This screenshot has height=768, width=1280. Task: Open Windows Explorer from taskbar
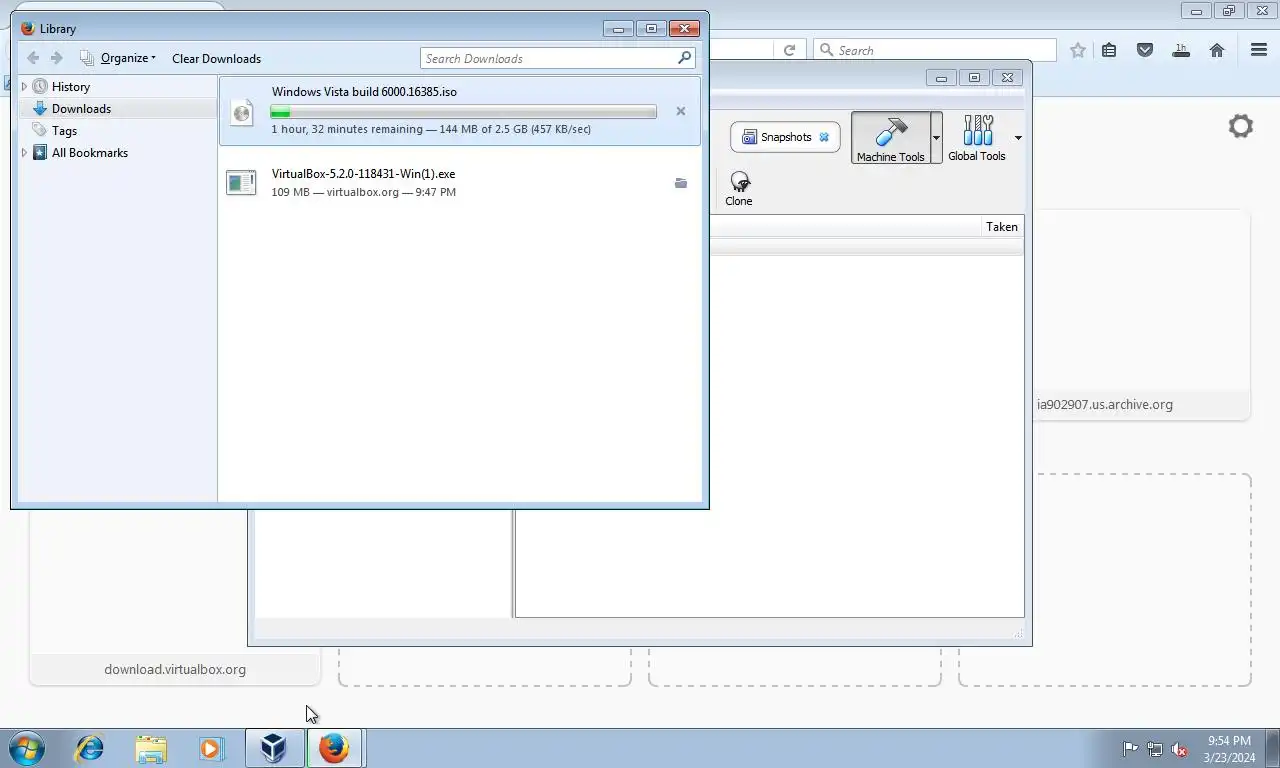tap(151, 748)
